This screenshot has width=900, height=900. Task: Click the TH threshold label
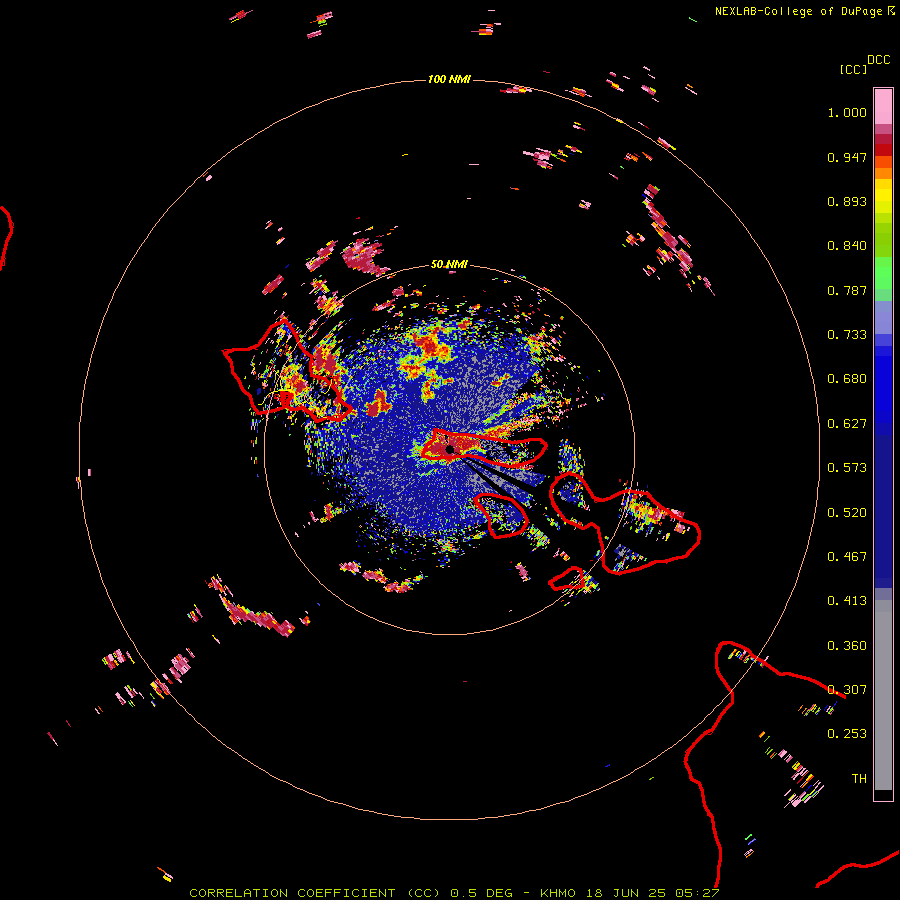click(859, 779)
